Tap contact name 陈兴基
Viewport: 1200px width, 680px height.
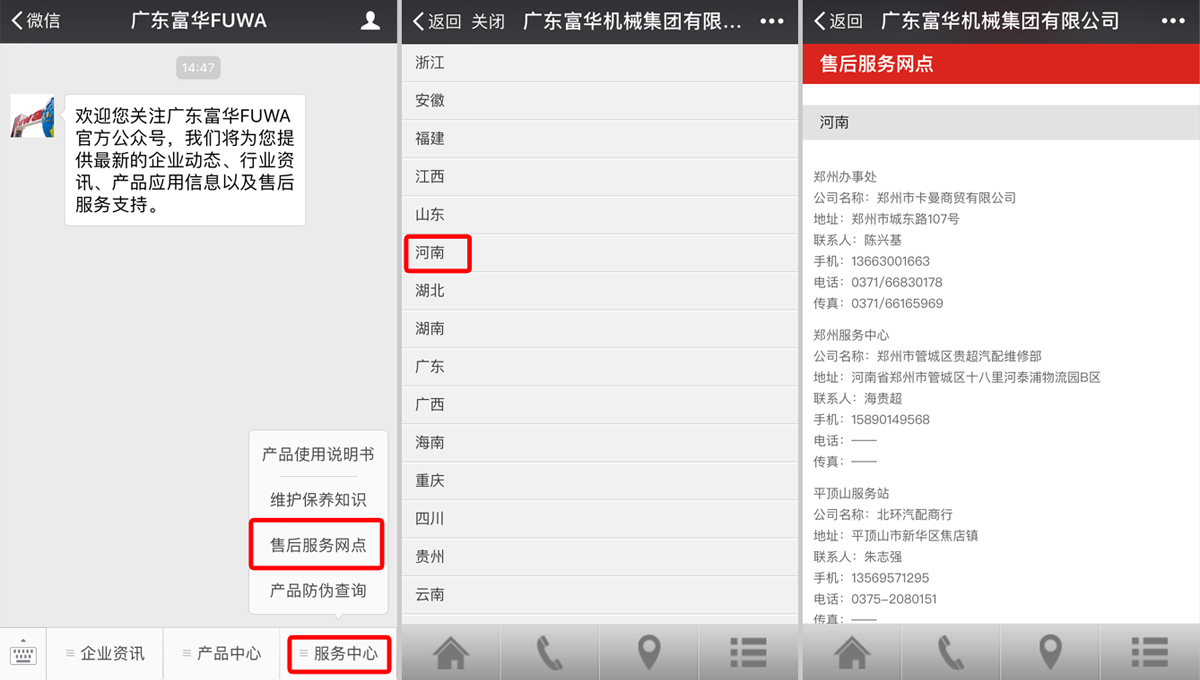click(883, 240)
